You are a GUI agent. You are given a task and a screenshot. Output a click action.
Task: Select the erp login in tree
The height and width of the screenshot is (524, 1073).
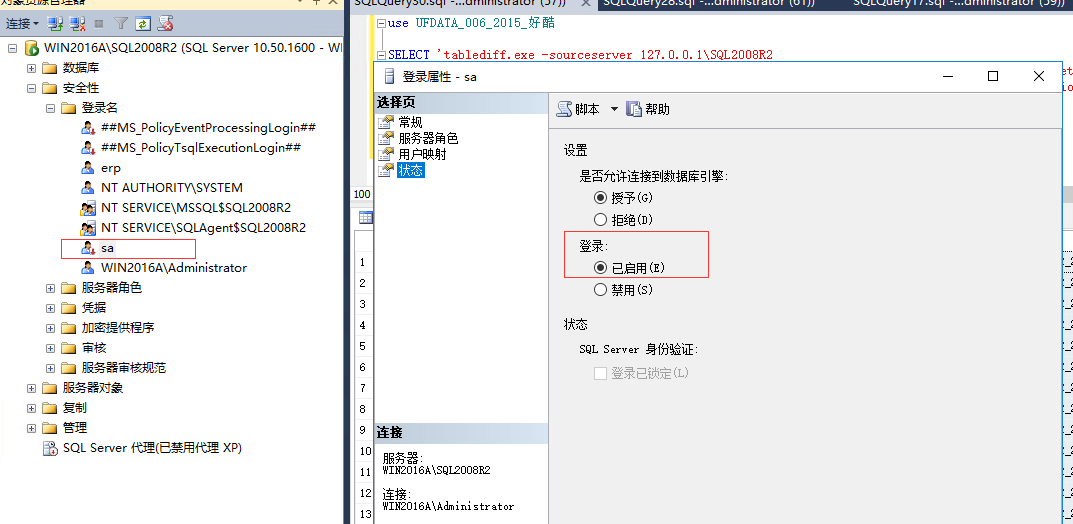pyautogui.click(x=110, y=168)
